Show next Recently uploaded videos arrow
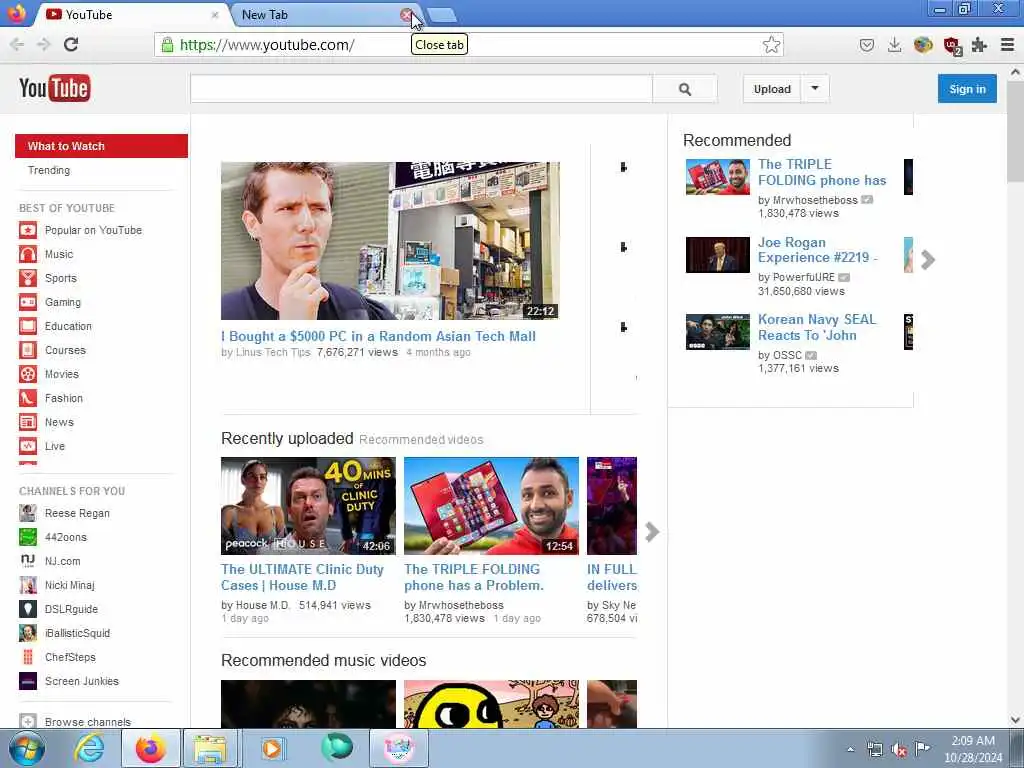 (x=652, y=532)
